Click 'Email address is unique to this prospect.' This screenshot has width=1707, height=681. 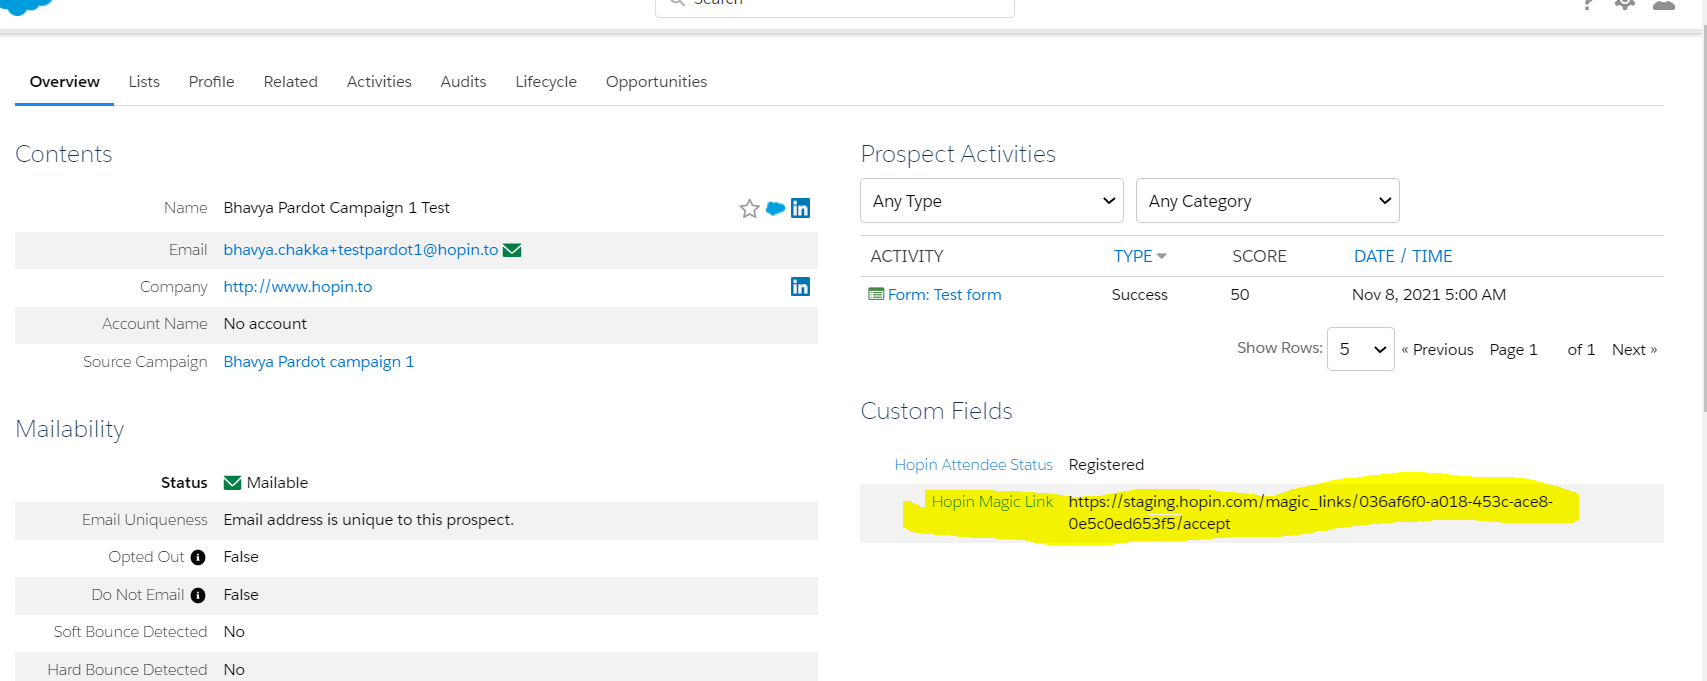pyautogui.click(x=369, y=520)
